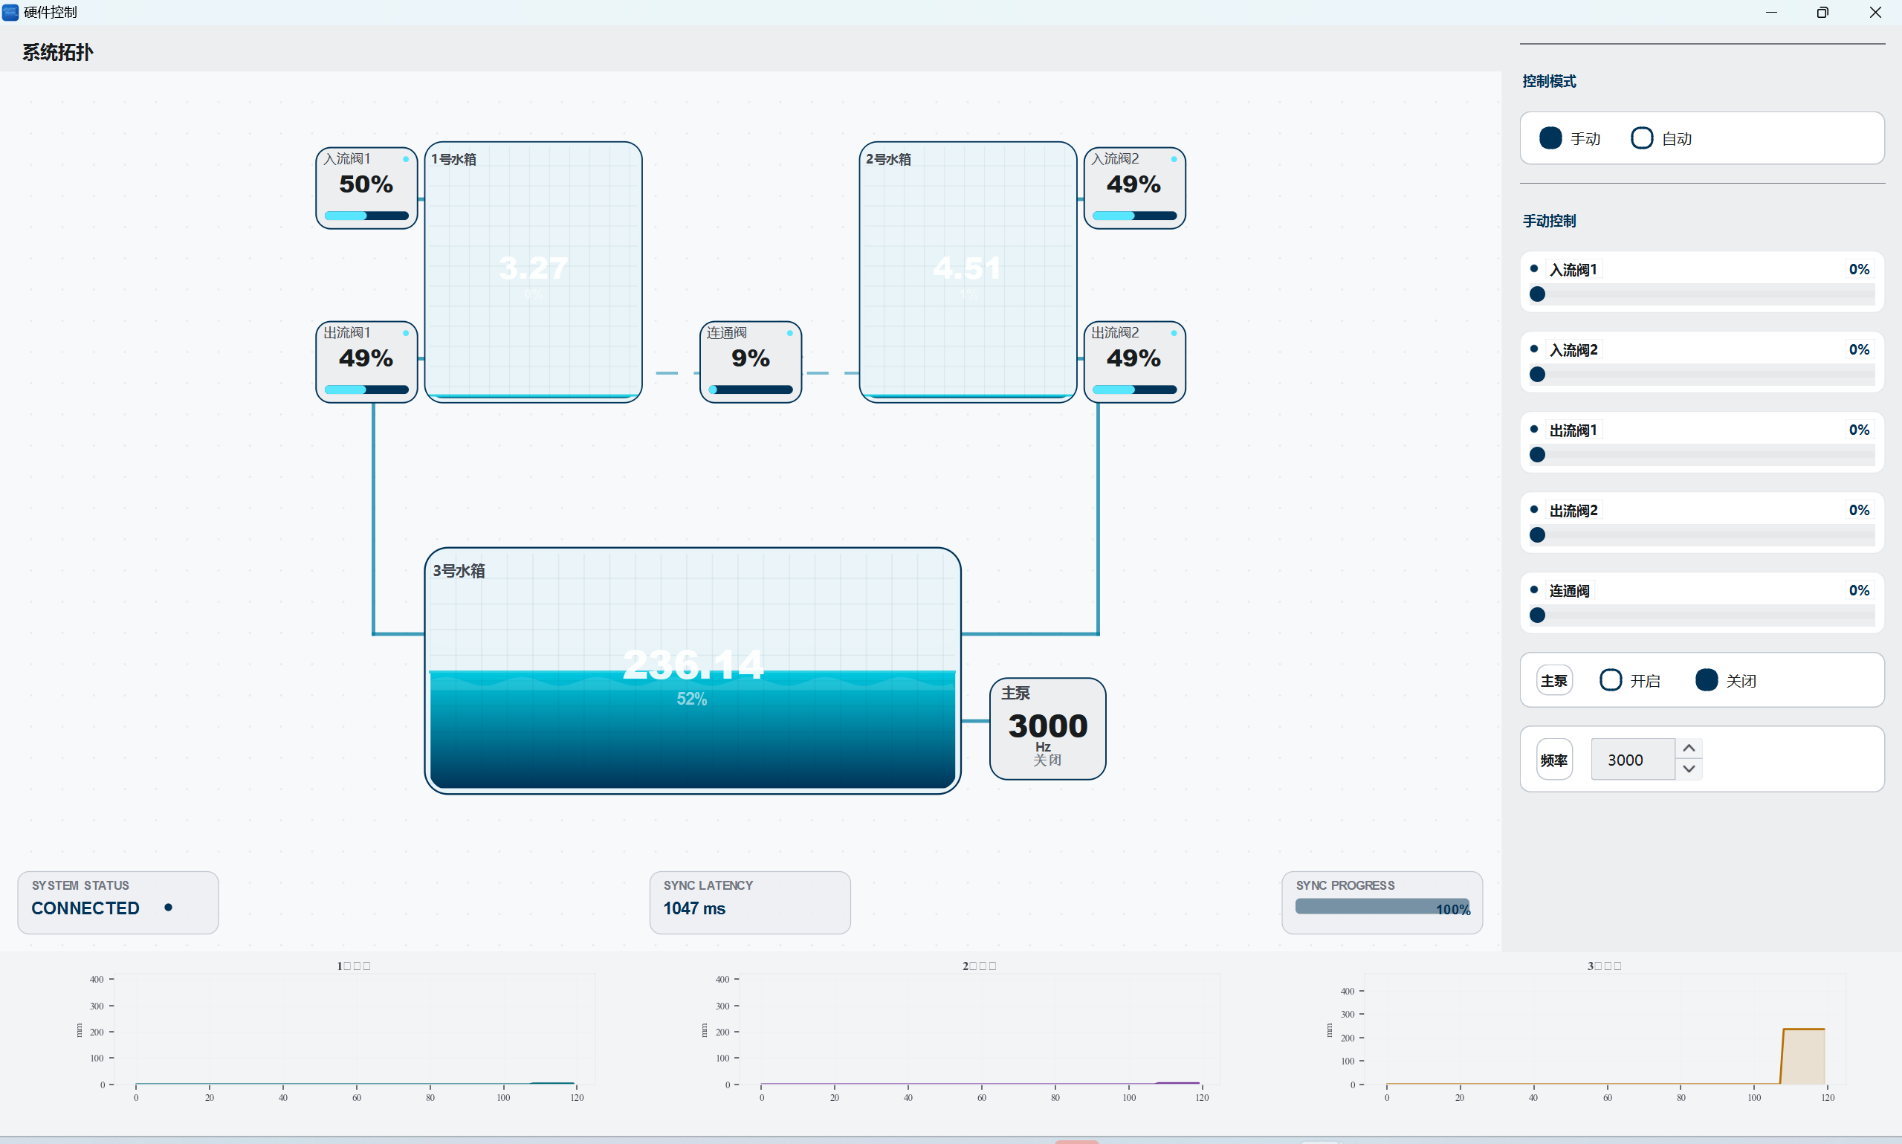Increase the pump frequency with the up arrow

(x=1689, y=749)
